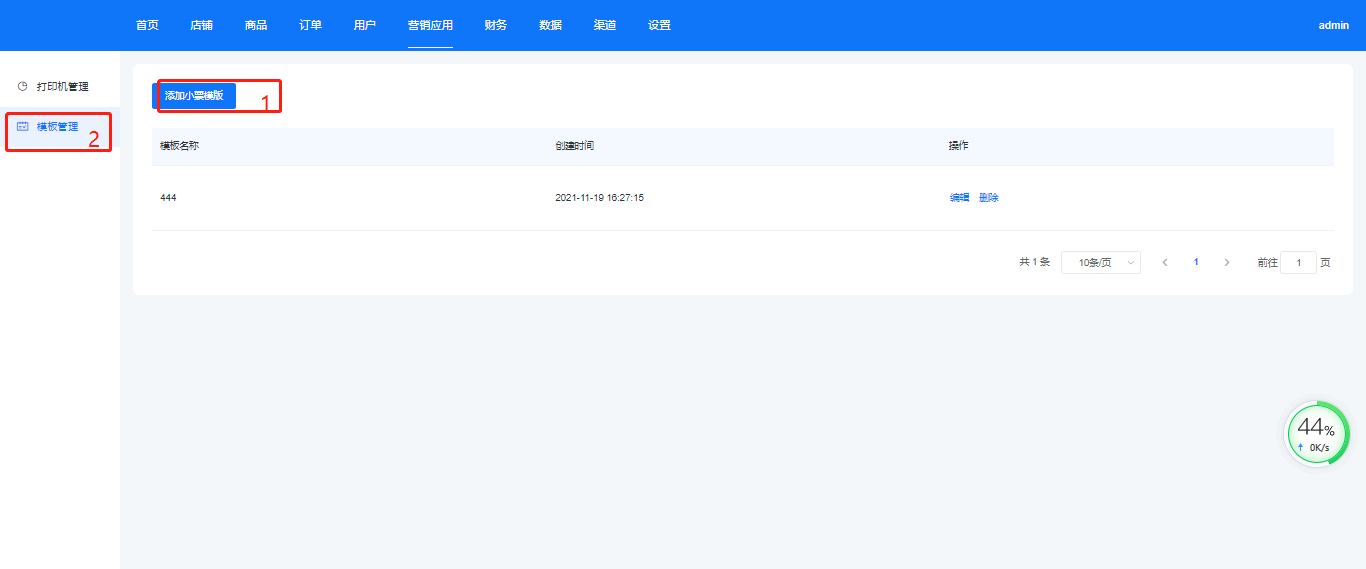
Task: Select page number 1 in pagination
Action: click(x=1196, y=262)
